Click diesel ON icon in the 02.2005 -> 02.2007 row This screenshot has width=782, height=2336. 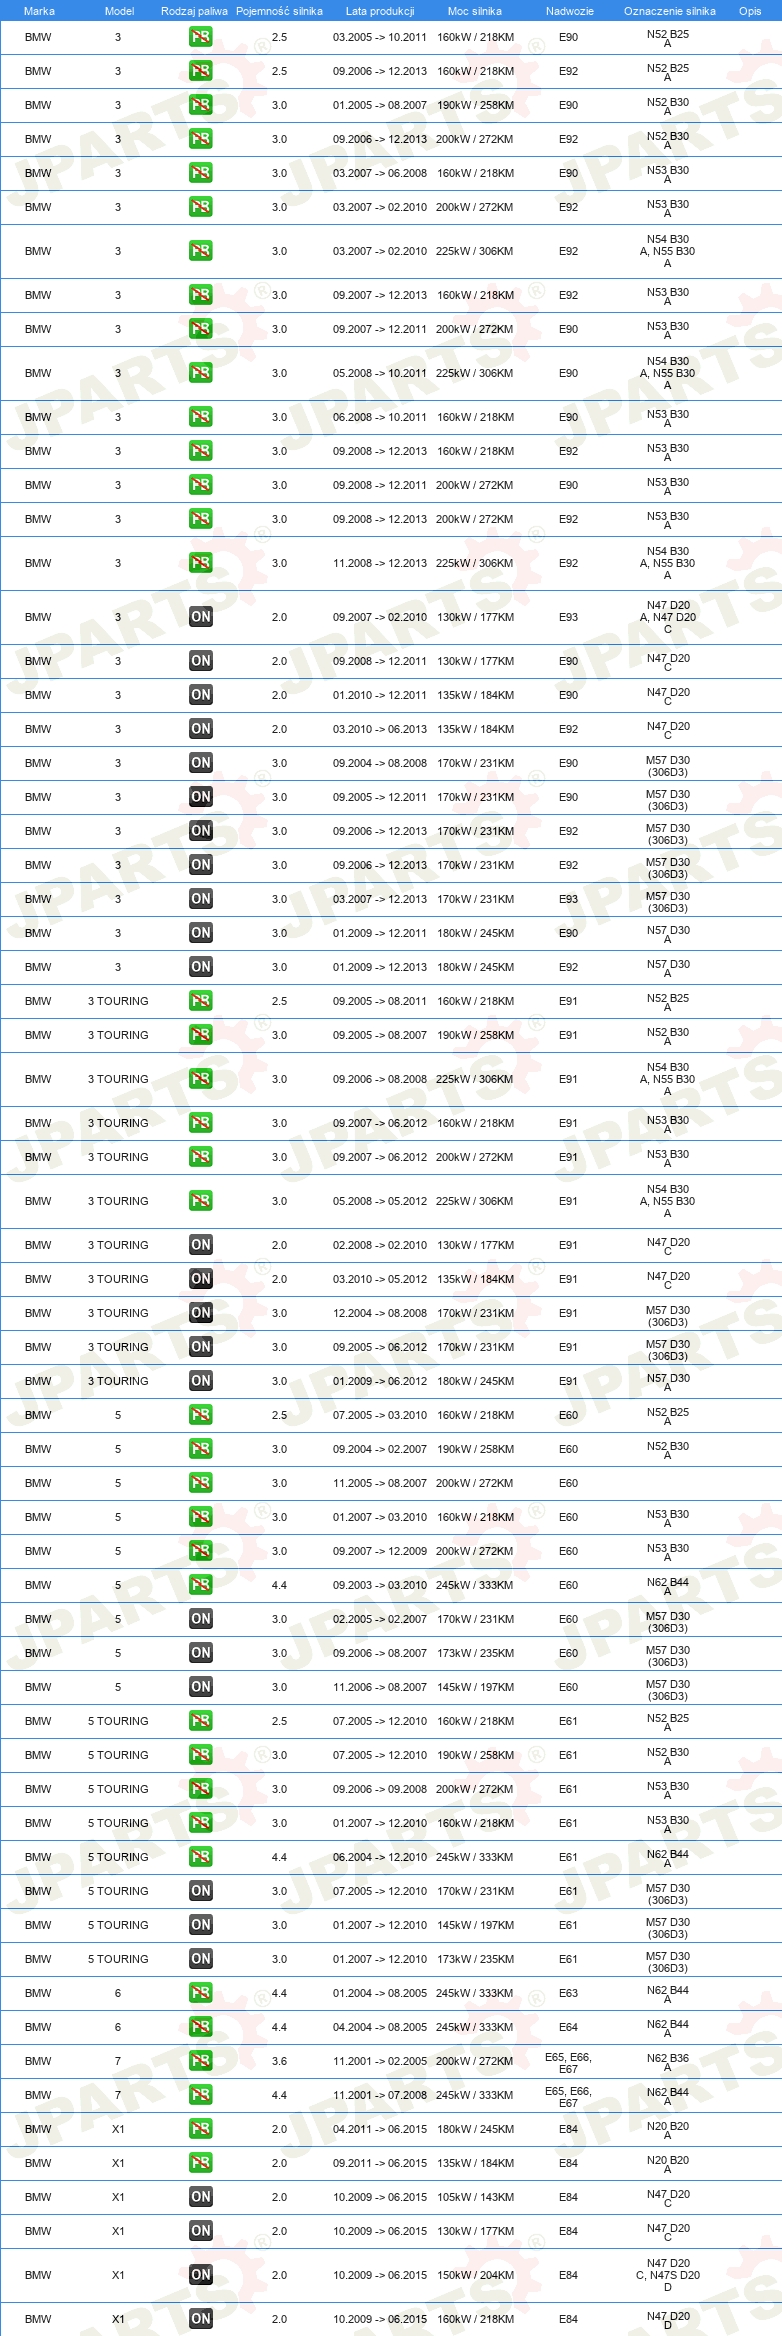(200, 1619)
